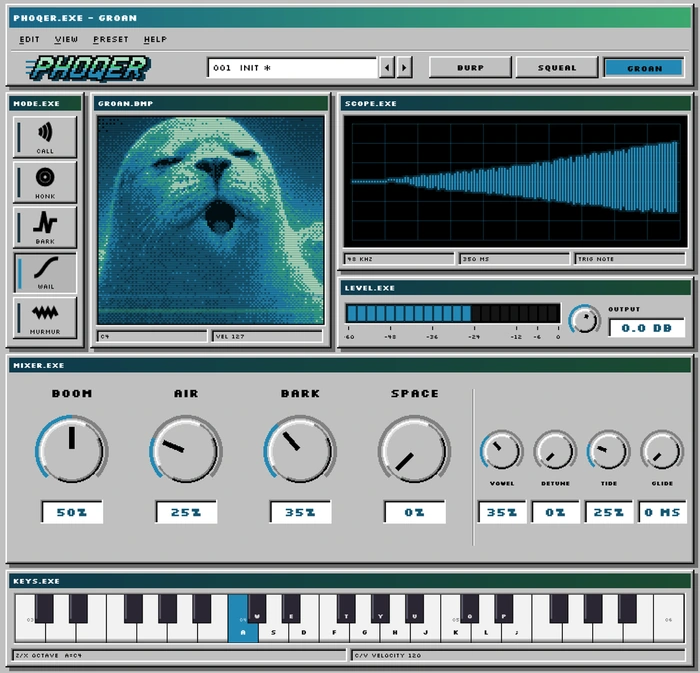
Task: Play the white key labeled S
Action: click(x=273, y=631)
